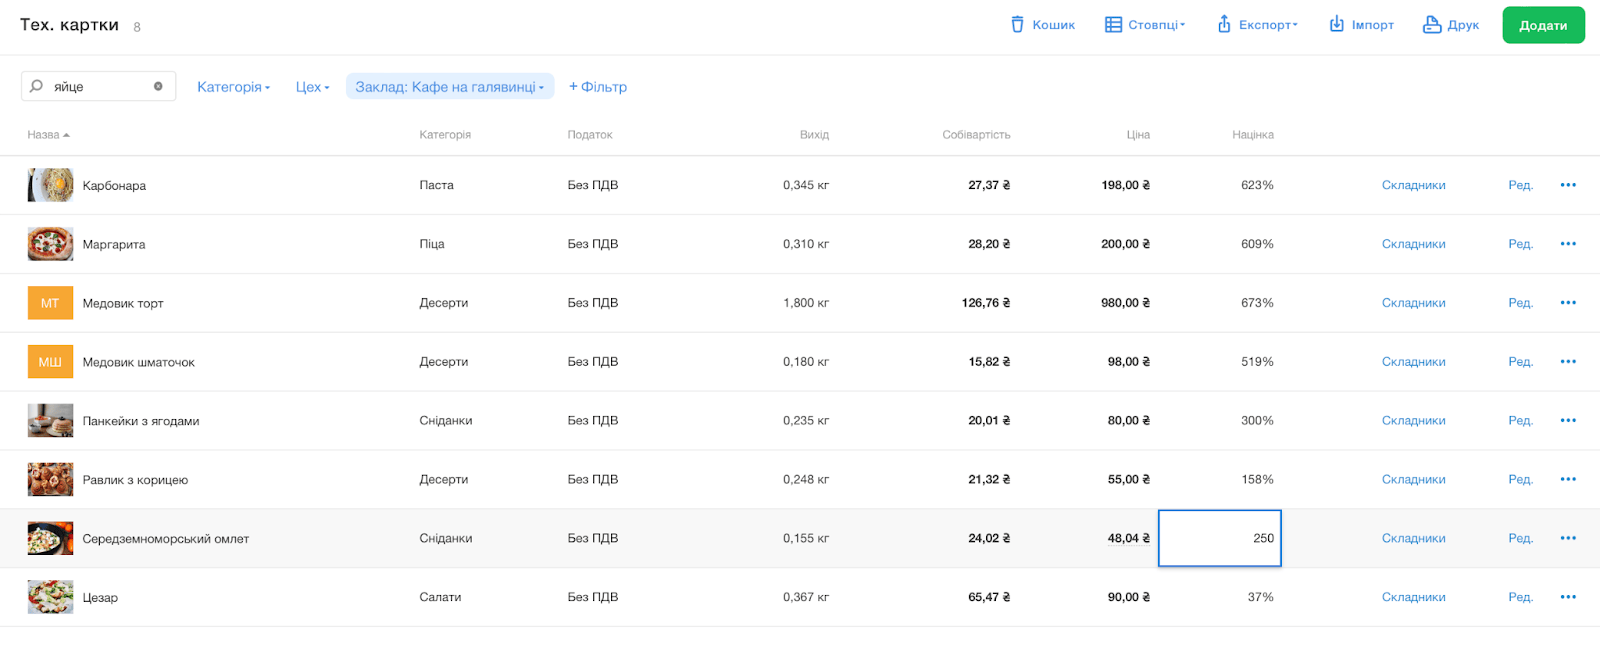Expand the Категорія filter dropdown

[x=233, y=87]
